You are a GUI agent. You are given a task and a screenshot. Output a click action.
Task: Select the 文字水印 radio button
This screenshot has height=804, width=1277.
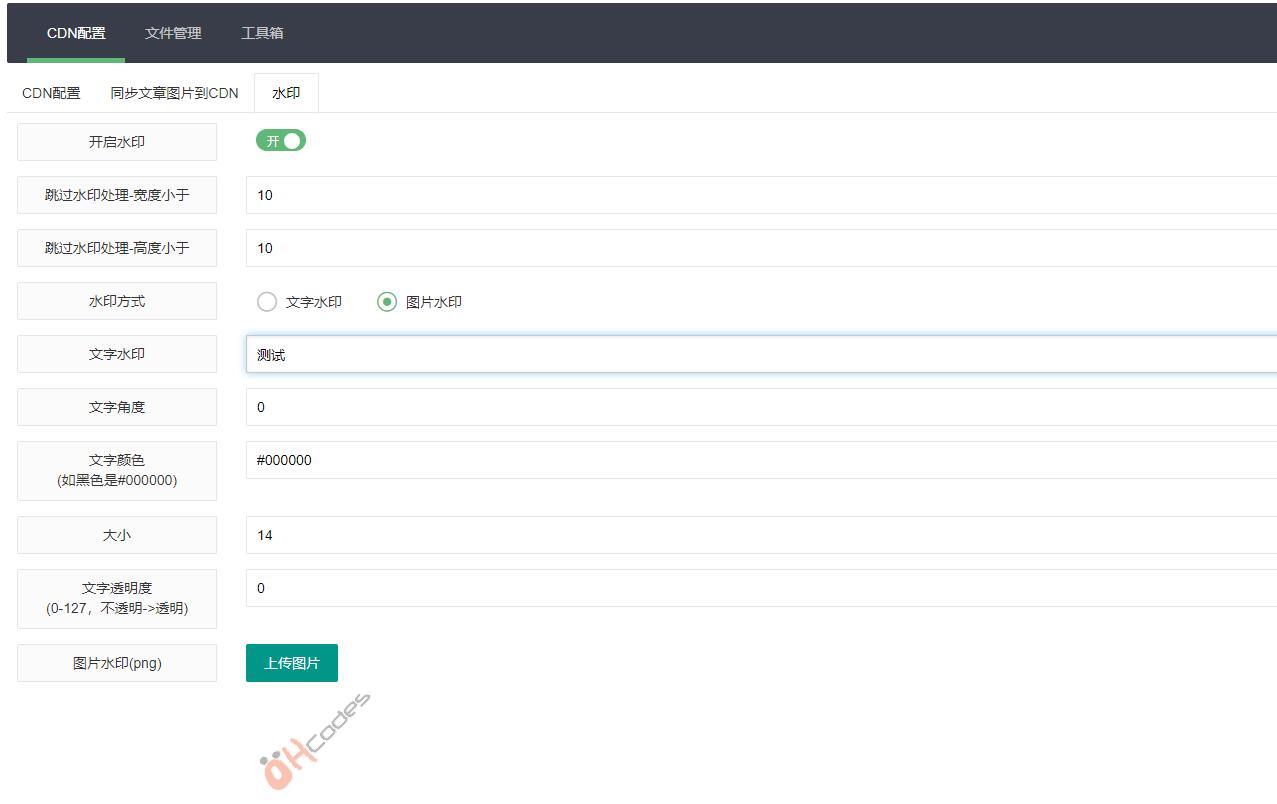(x=267, y=302)
